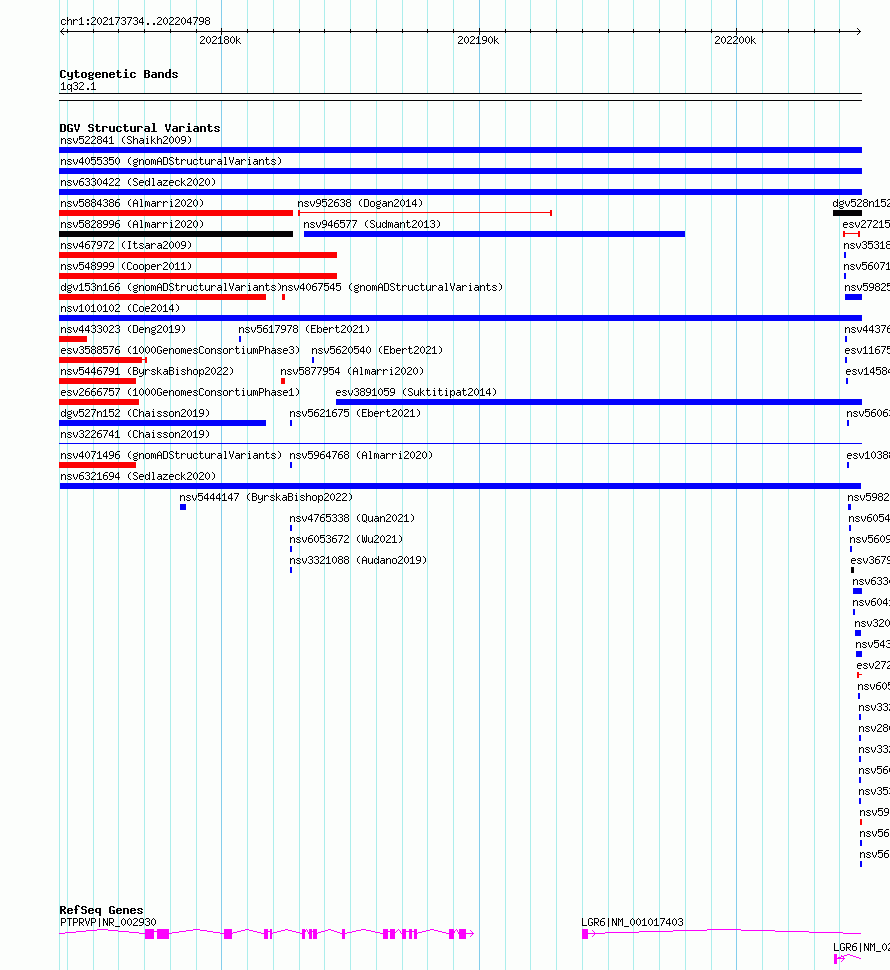Click the 1q32.1 band label
This screenshot has width=890, height=970.
tap(78, 87)
